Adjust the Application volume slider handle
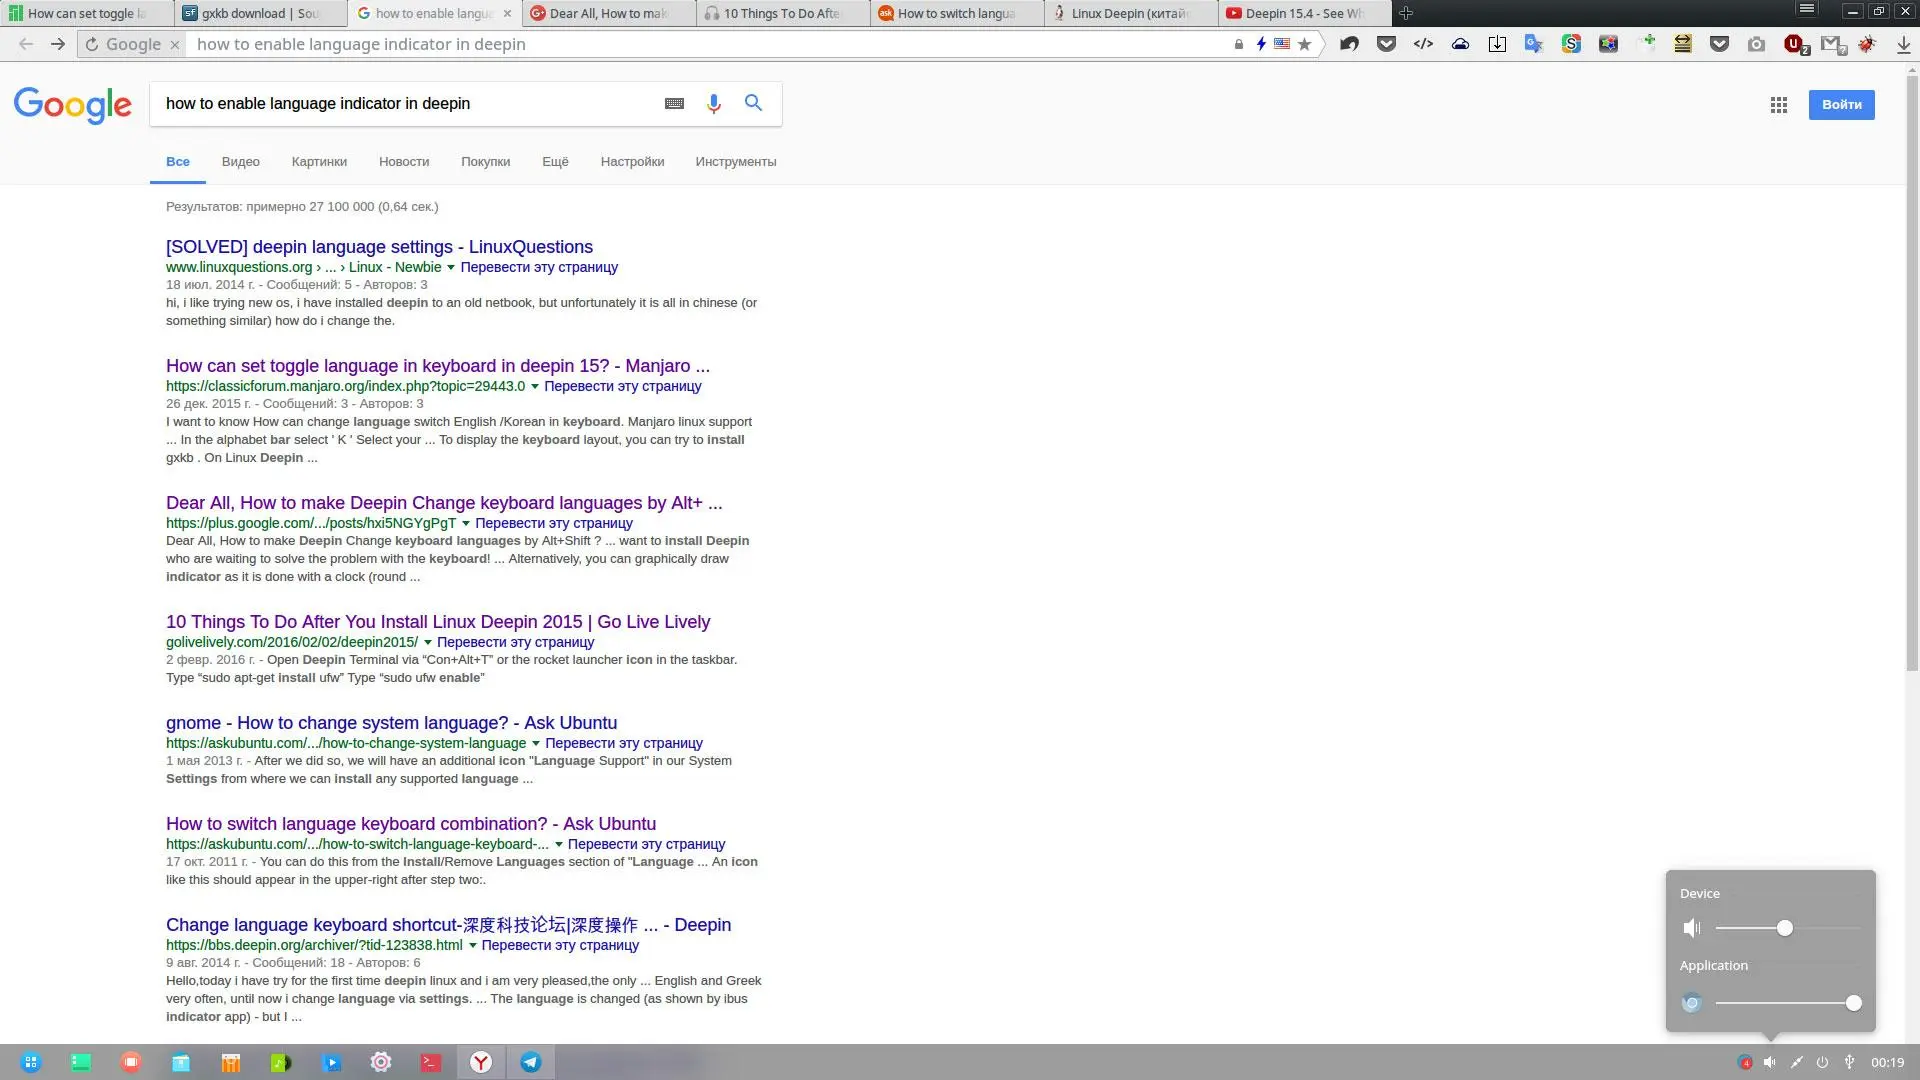The width and height of the screenshot is (1920, 1080). click(1853, 1003)
